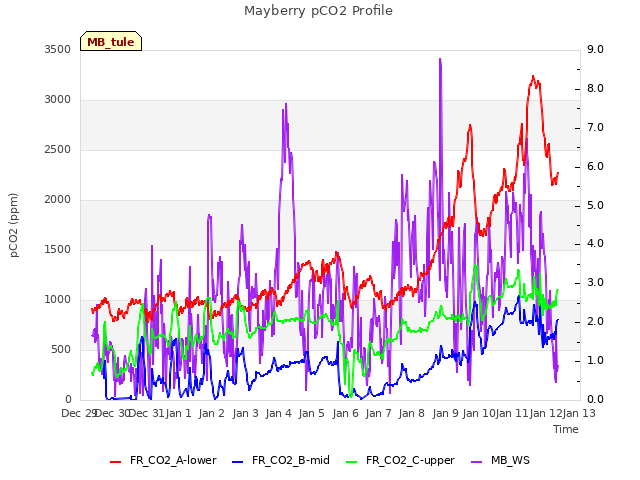
Task: Click the Jan 4 date tick label
Action: click(279, 413)
